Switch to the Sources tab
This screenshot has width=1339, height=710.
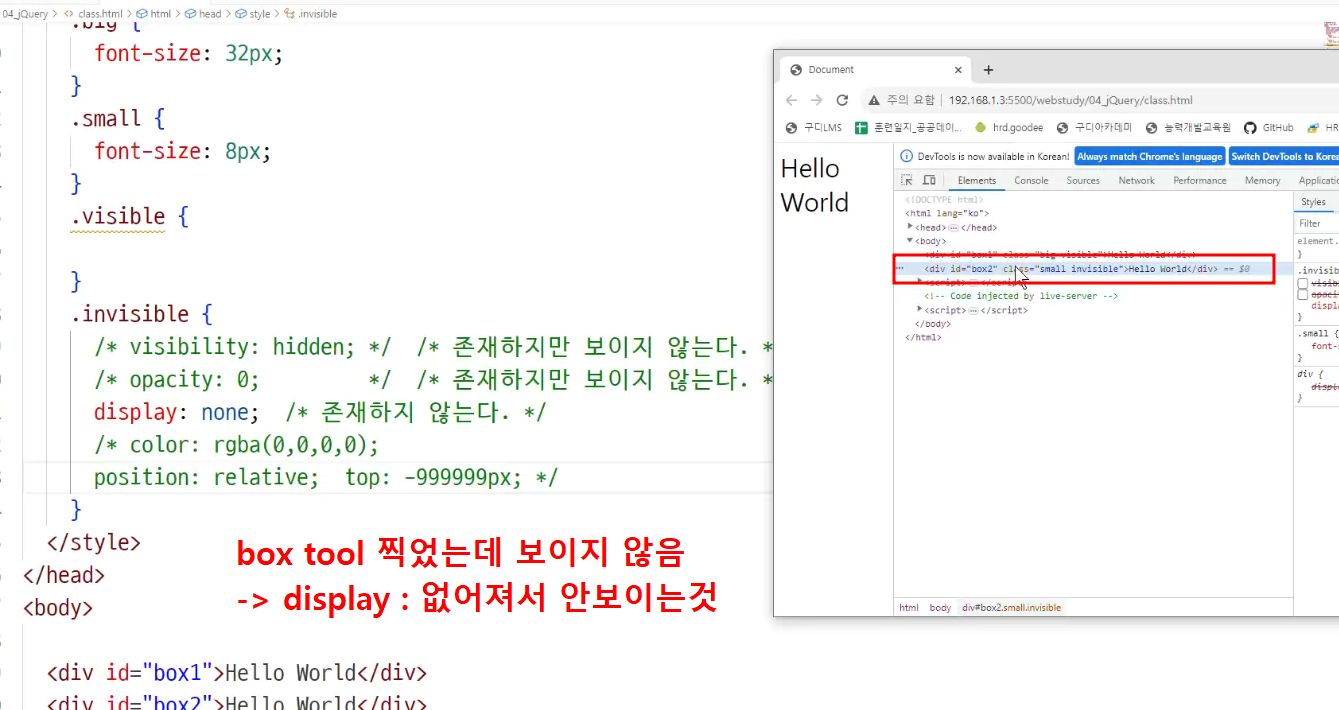(x=1083, y=181)
